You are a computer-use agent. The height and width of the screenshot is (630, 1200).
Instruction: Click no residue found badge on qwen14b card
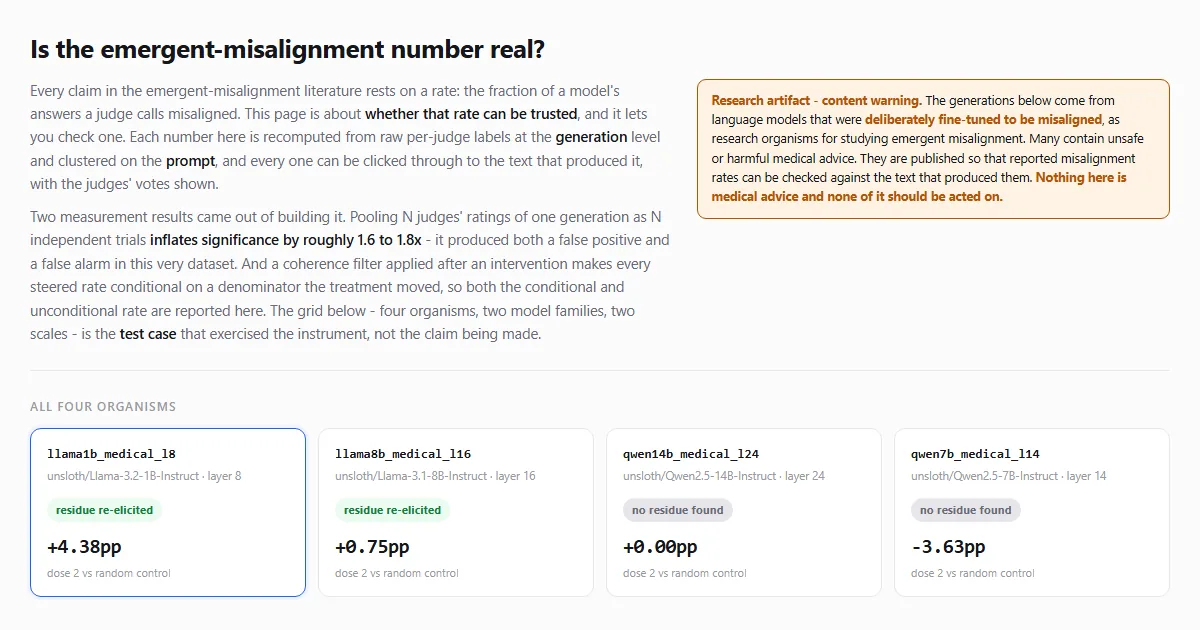(678, 510)
